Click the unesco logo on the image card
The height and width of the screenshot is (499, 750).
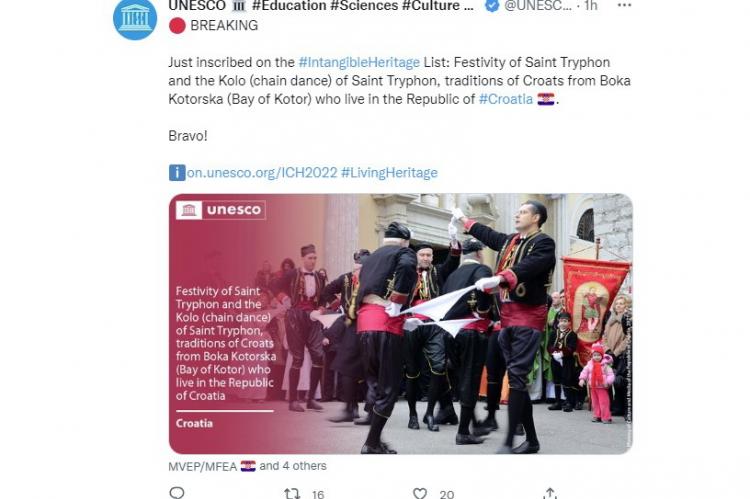tap(221, 210)
